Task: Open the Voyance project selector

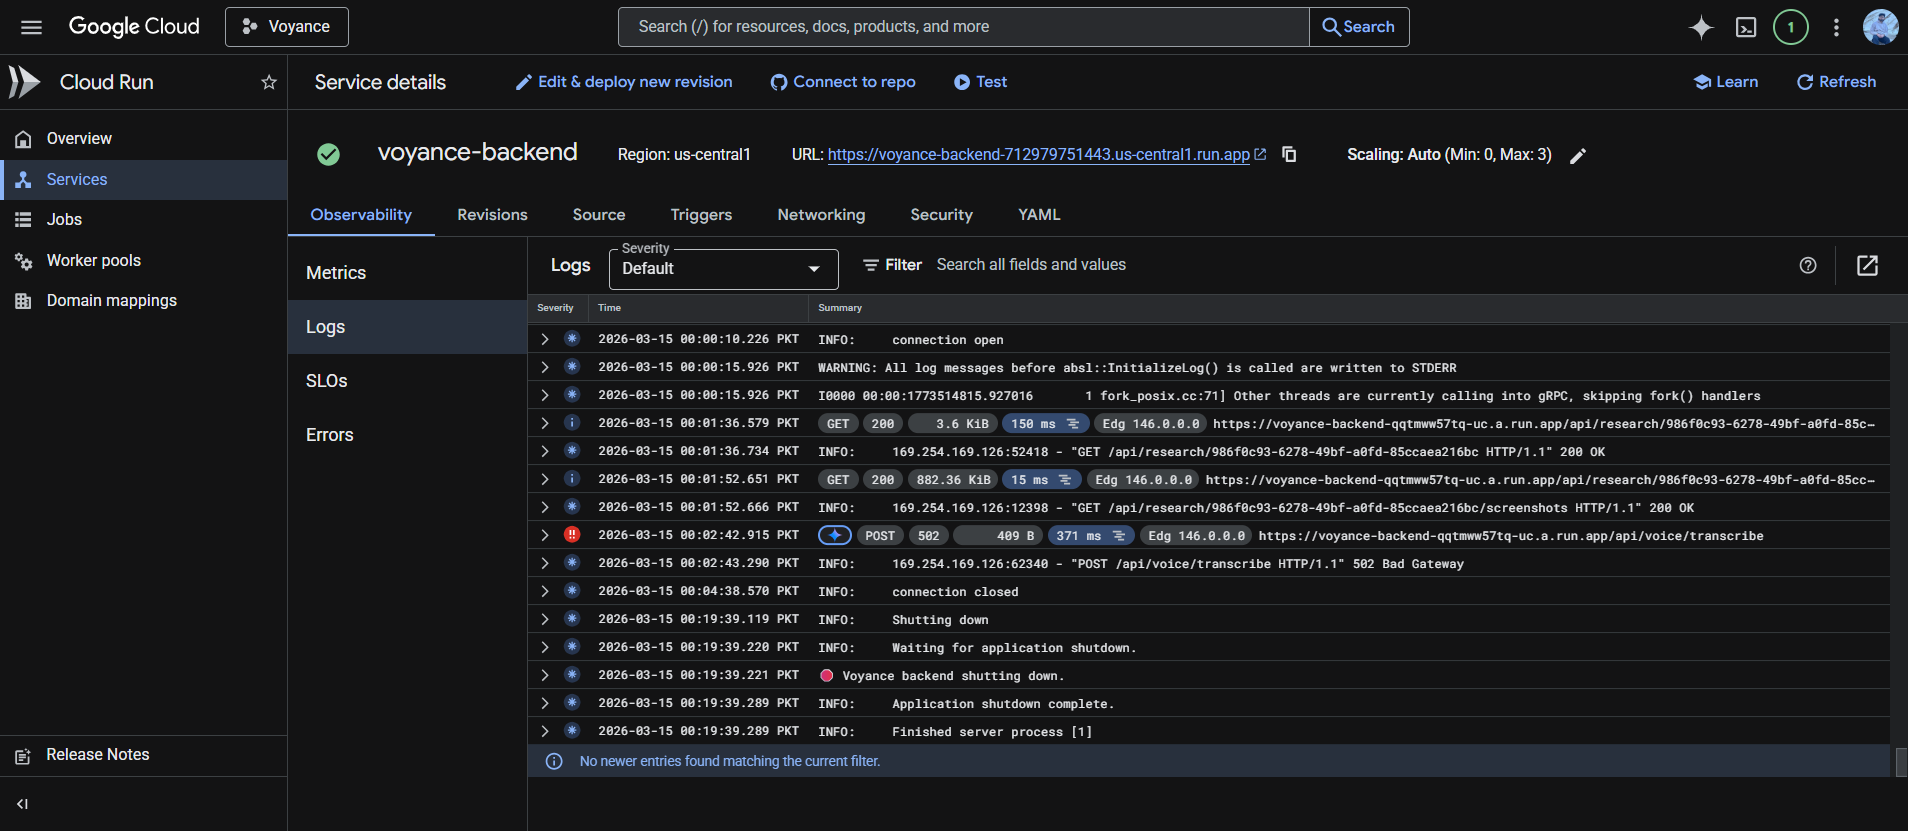Action: (287, 27)
